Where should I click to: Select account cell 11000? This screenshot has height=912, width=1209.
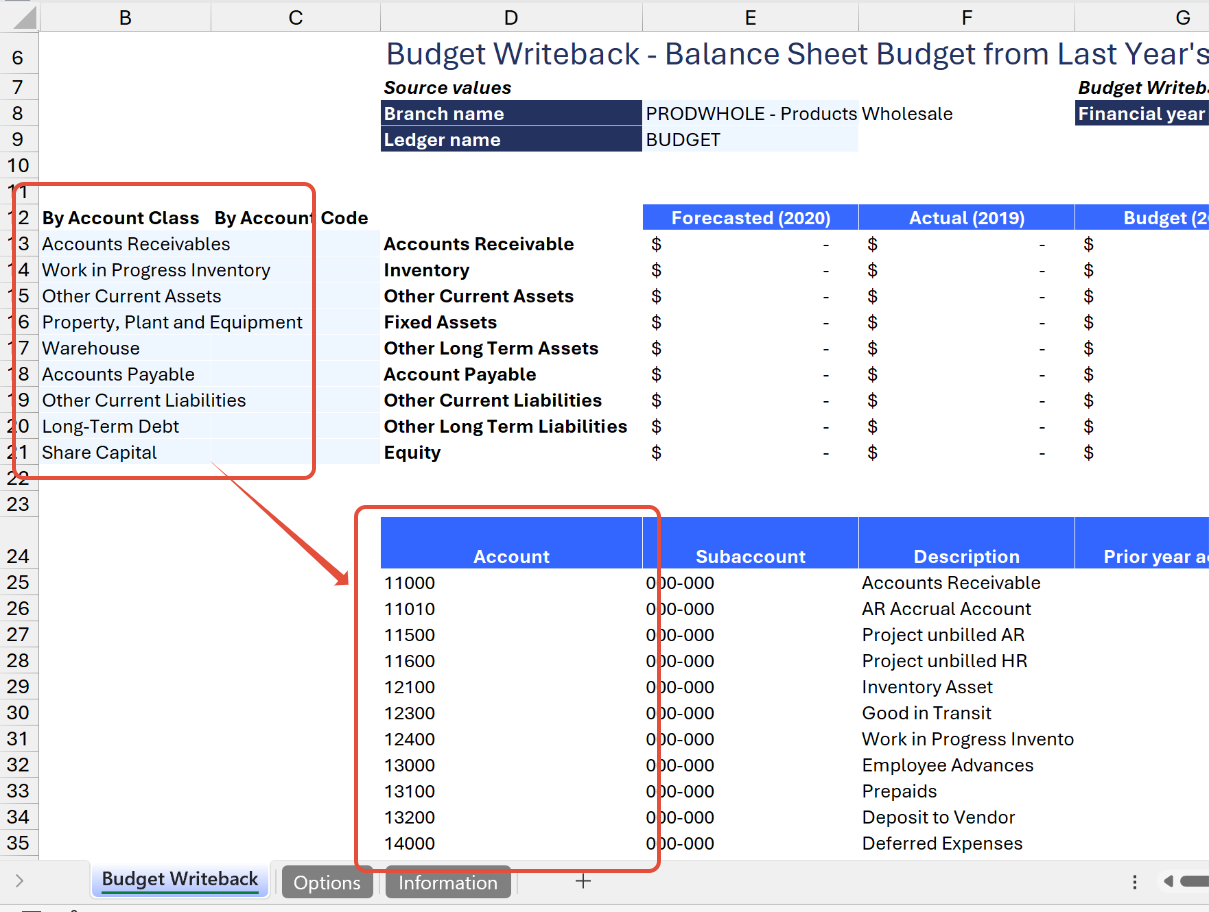point(511,583)
